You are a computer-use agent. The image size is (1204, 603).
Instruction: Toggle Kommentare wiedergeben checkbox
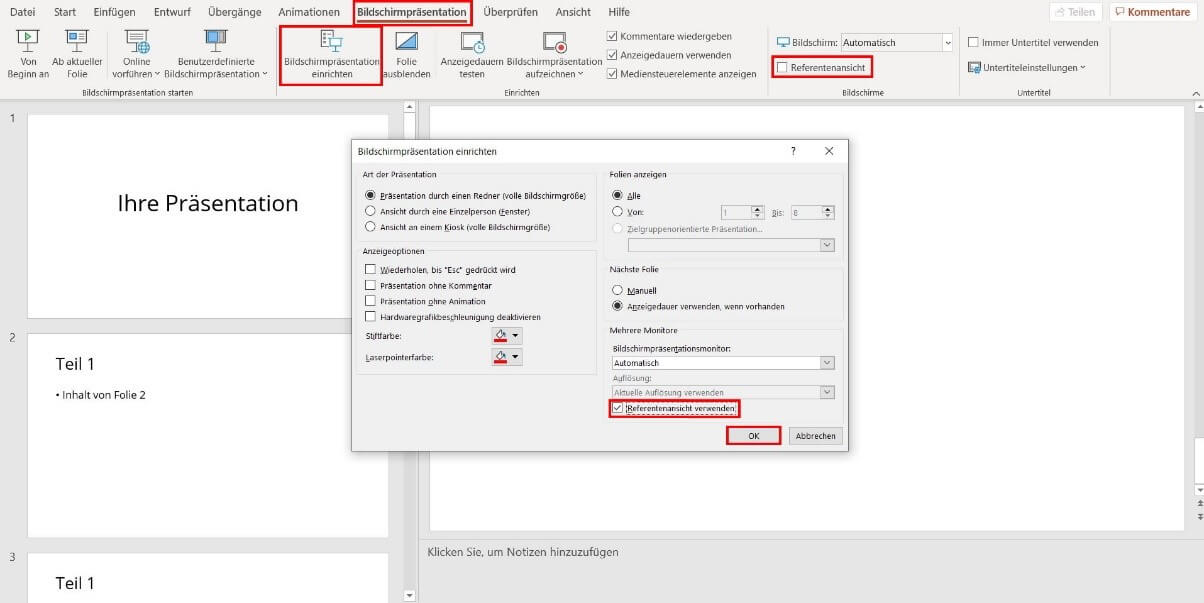(x=613, y=37)
